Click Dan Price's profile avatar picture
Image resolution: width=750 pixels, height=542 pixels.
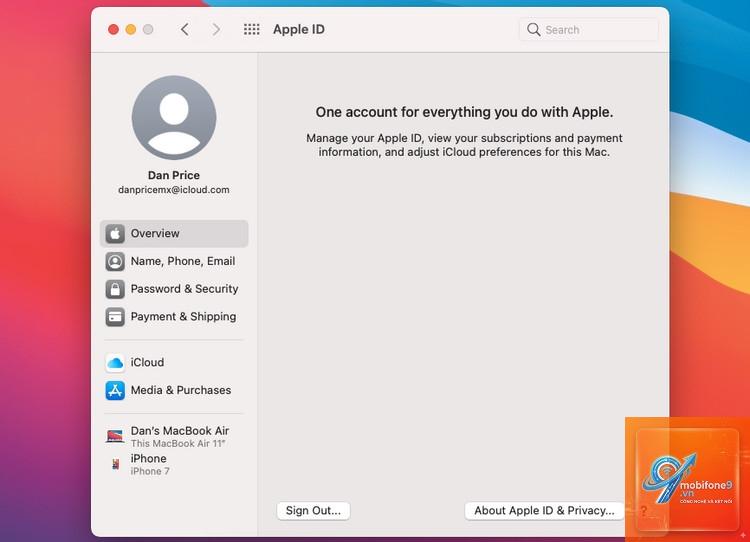tap(174, 118)
